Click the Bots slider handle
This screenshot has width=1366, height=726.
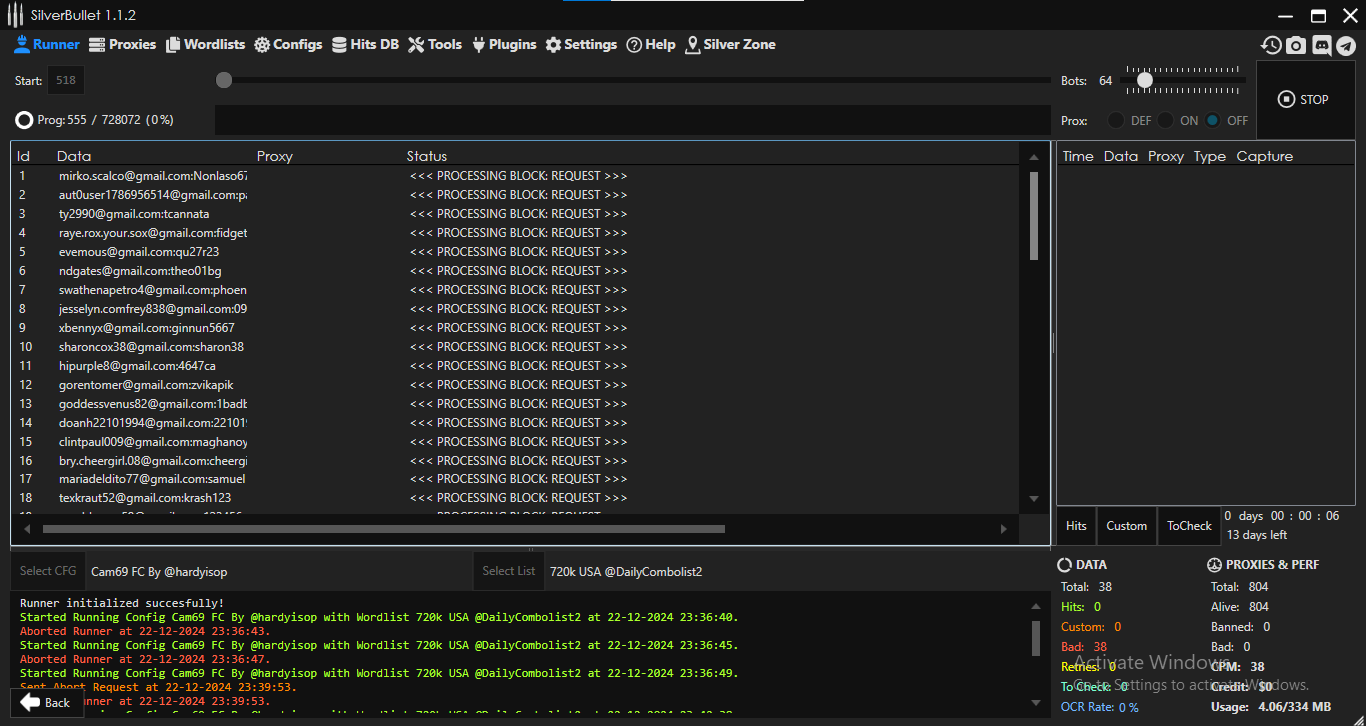(x=1145, y=80)
